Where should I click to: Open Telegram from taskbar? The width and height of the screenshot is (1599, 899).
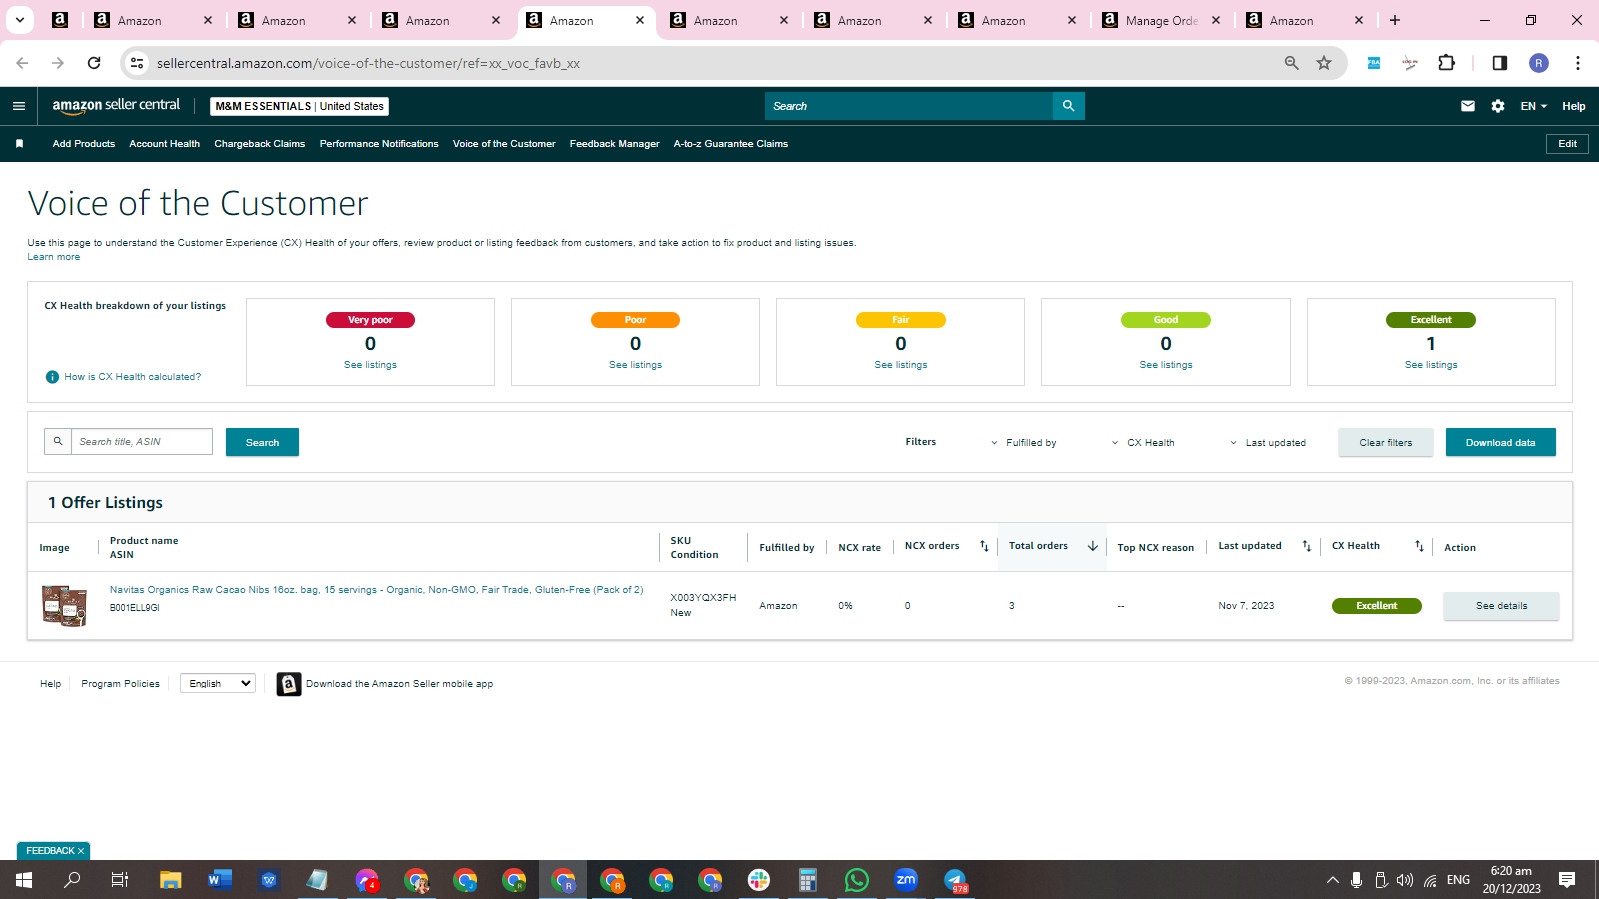coord(956,880)
